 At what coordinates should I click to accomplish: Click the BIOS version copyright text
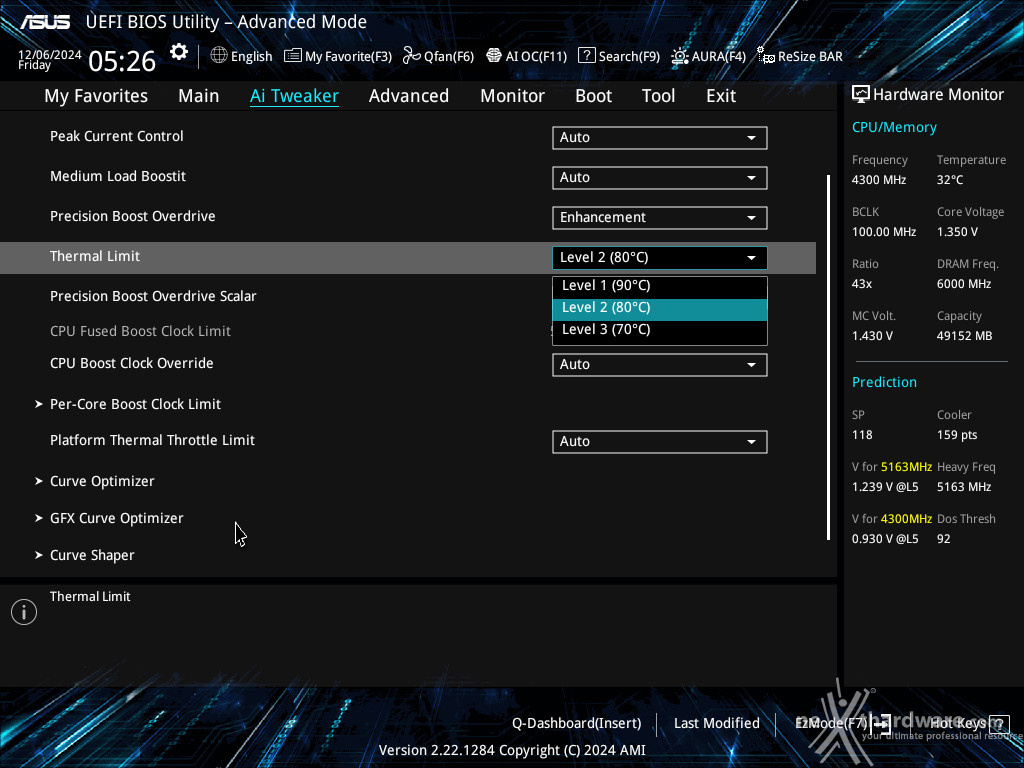coord(512,750)
